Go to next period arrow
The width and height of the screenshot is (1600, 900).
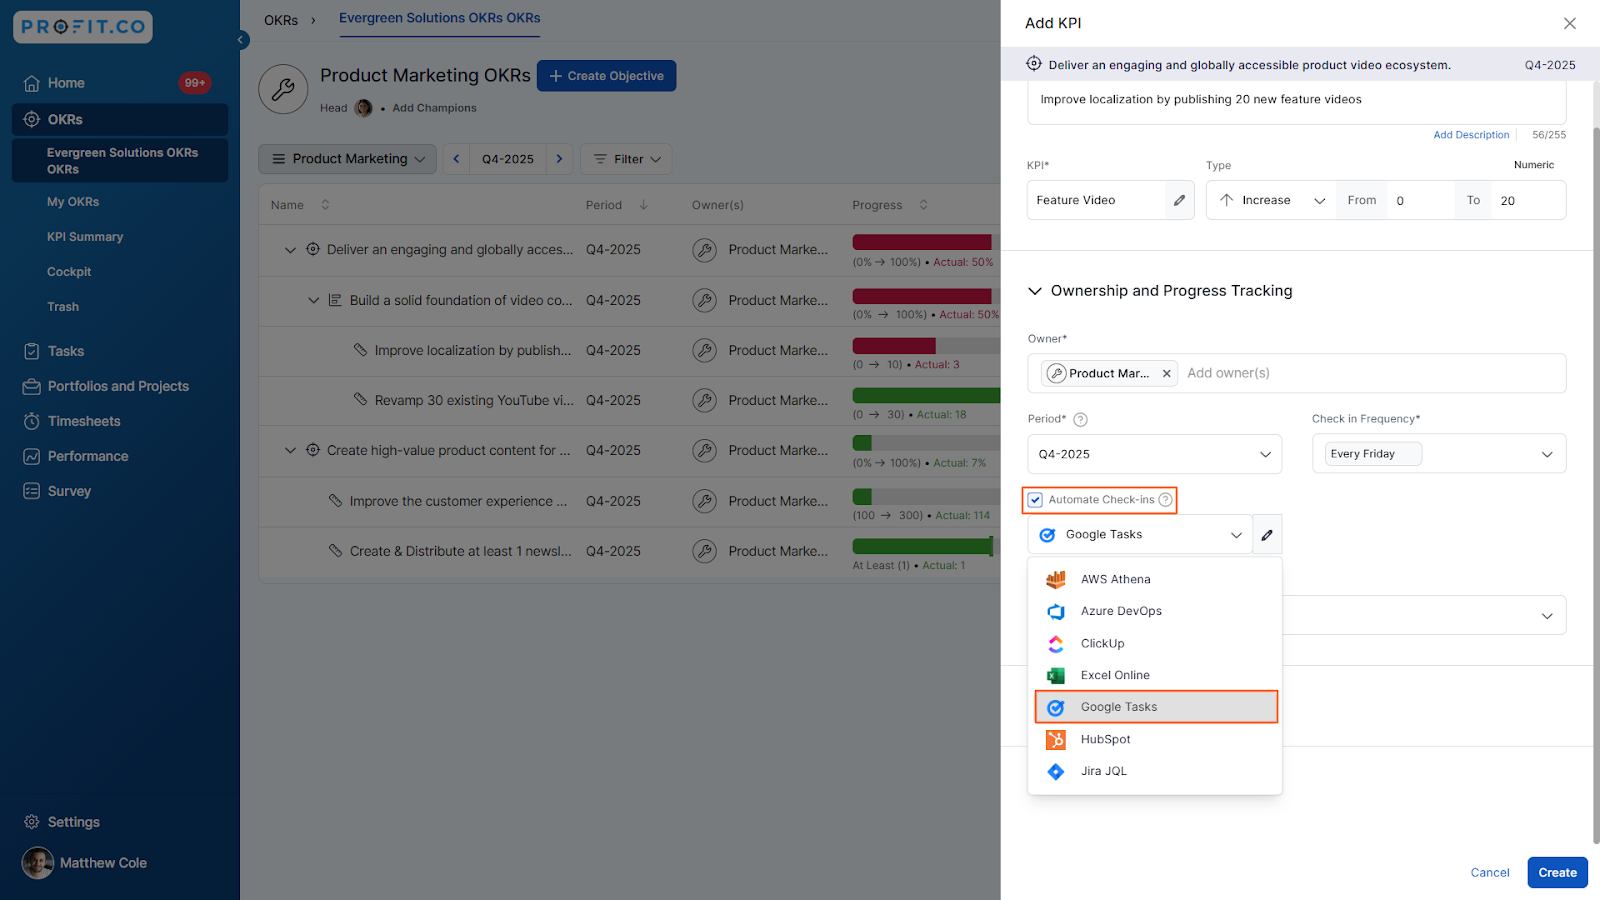tap(560, 159)
